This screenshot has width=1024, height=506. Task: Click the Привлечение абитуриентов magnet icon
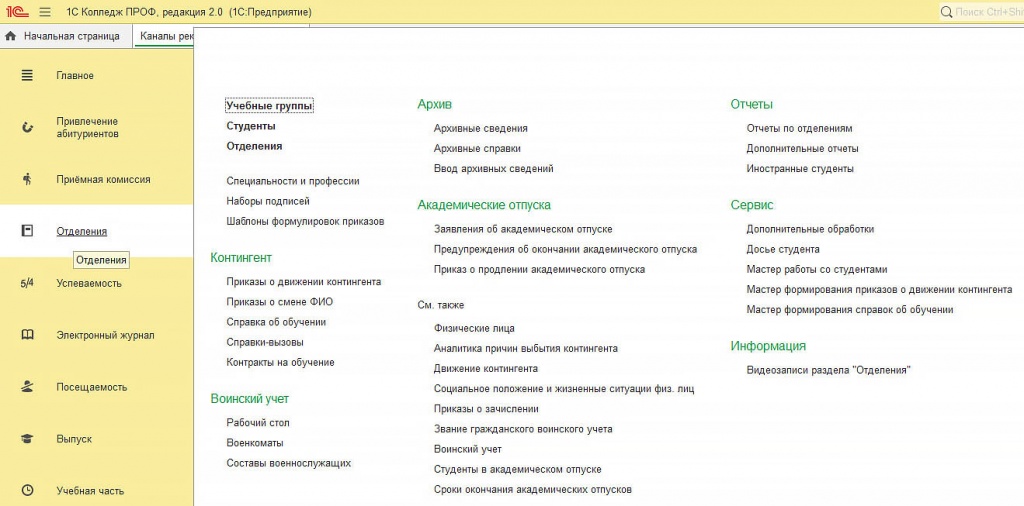coord(27,127)
